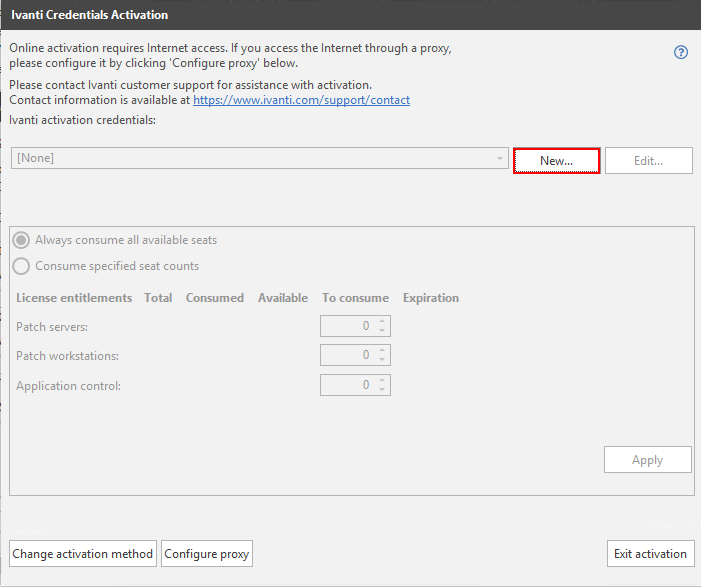Increase the Patch servers seat count
The width and height of the screenshot is (701, 587).
(382, 321)
